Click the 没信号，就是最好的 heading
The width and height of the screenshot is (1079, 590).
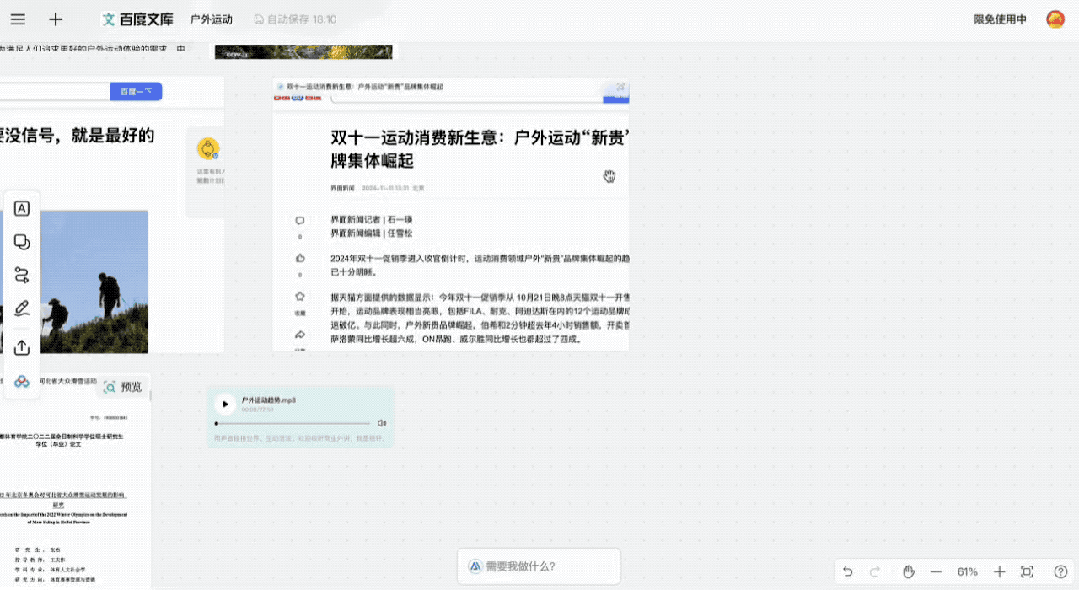pos(77,136)
